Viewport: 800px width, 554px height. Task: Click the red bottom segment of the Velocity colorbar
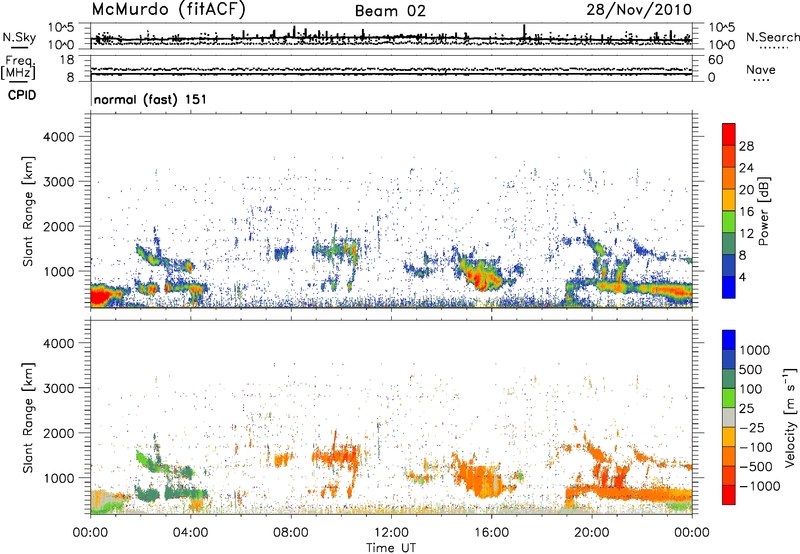(729, 495)
